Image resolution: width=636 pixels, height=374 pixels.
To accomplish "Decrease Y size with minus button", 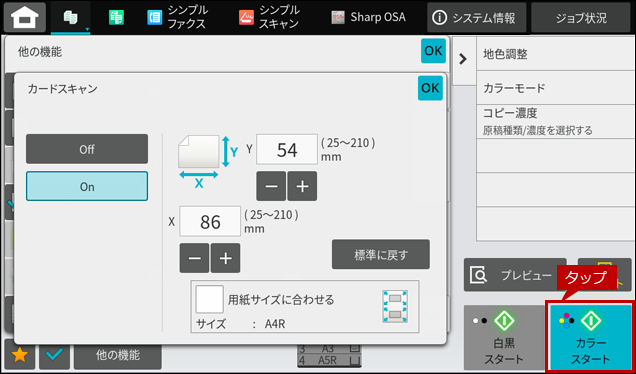I will tap(271, 186).
